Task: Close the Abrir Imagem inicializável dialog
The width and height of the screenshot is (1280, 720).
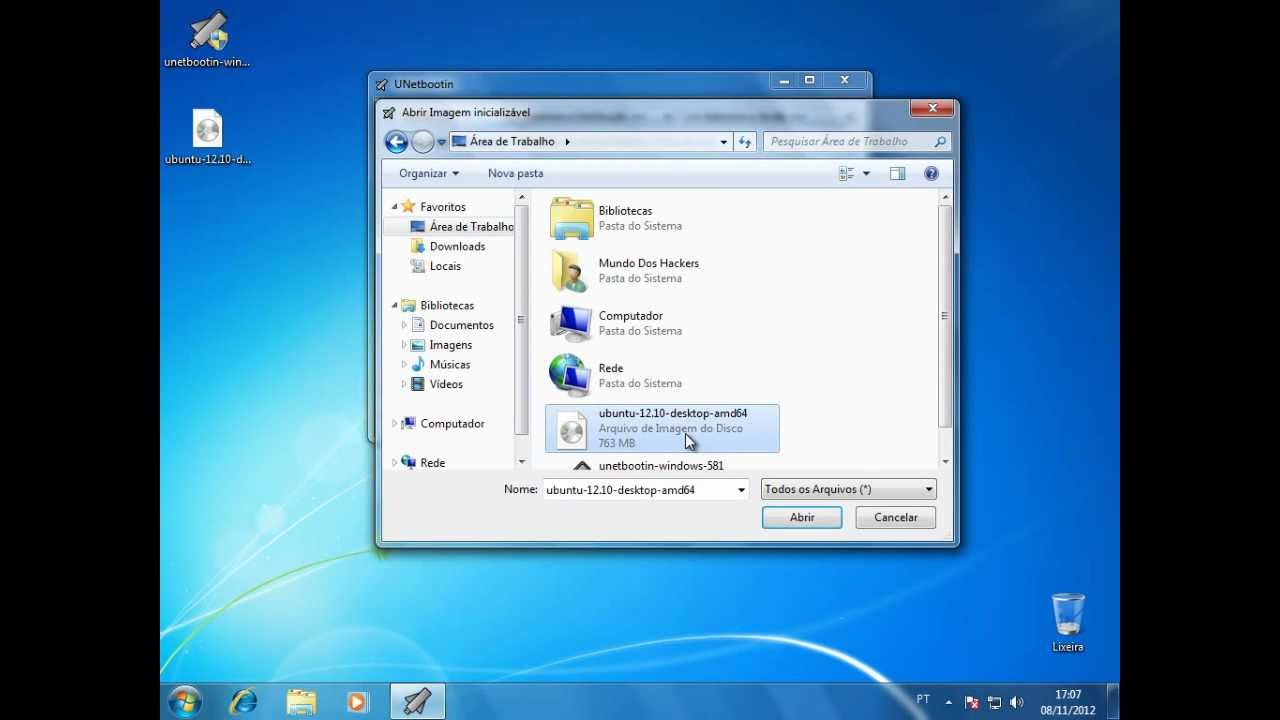Action: click(932, 108)
